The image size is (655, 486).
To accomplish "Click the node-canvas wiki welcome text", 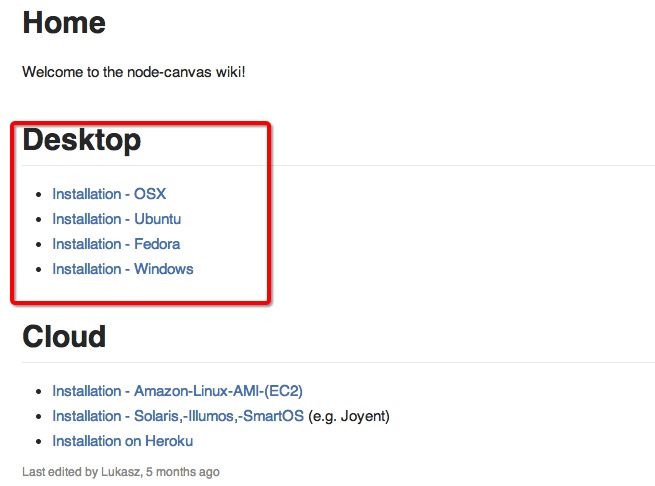I will [x=134, y=72].
